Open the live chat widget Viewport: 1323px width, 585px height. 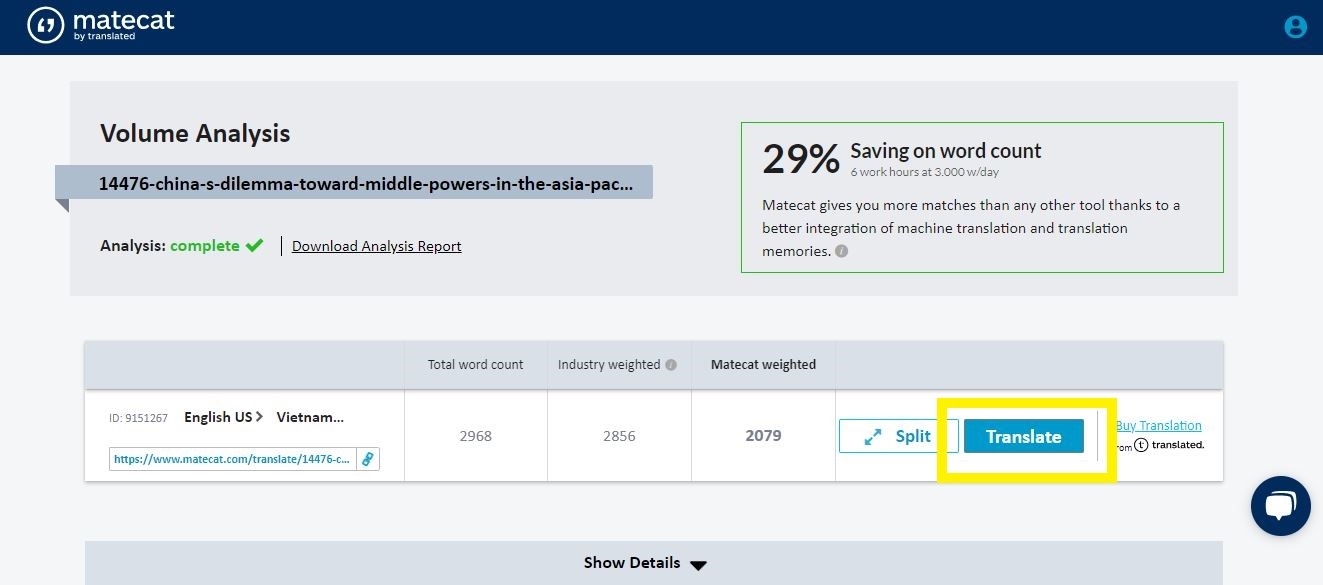tap(1280, 506)
